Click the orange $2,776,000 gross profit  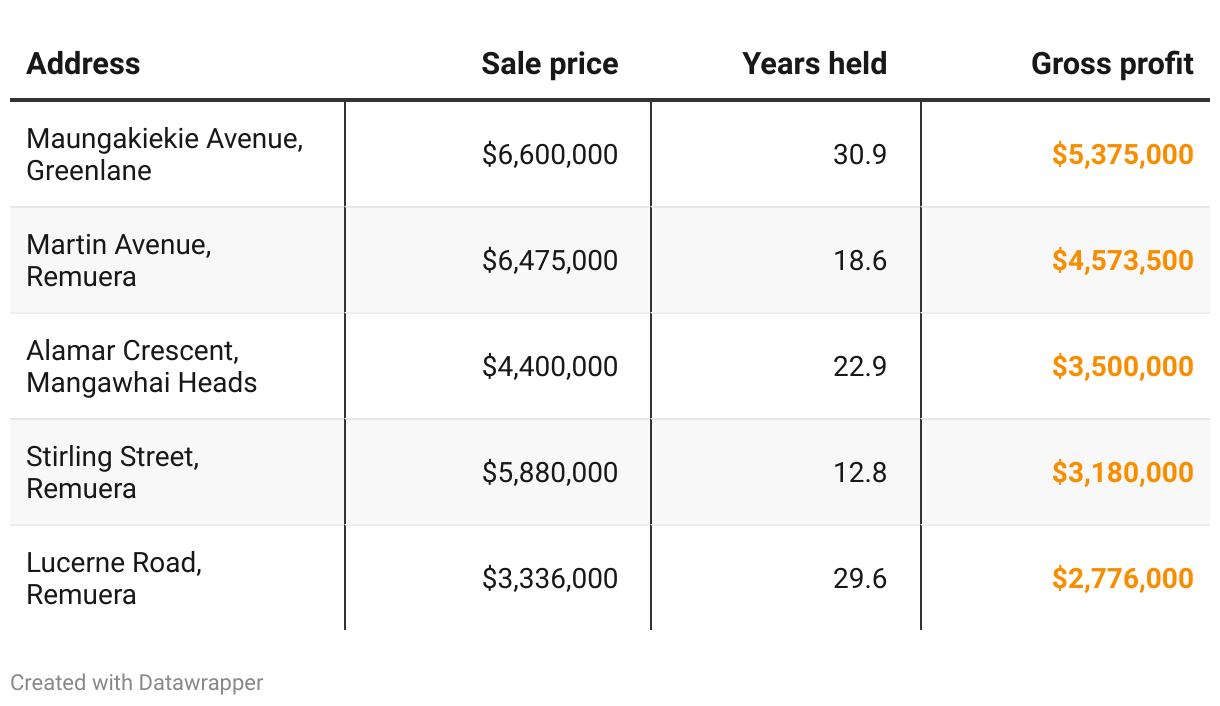[1122, 578]
